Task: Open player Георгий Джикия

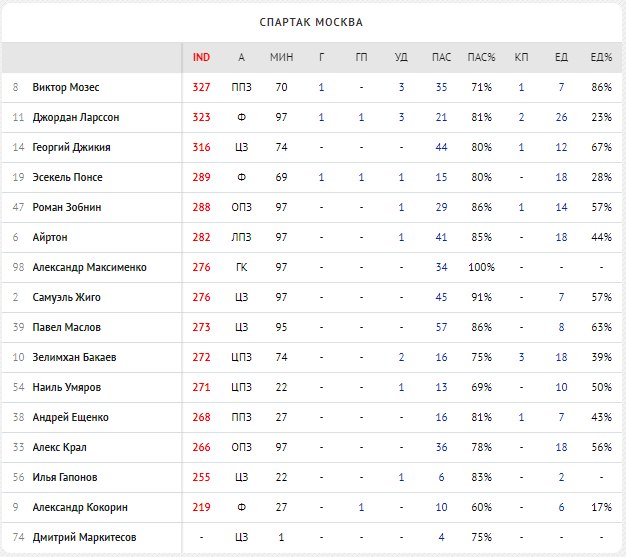Action: (71, 147)
